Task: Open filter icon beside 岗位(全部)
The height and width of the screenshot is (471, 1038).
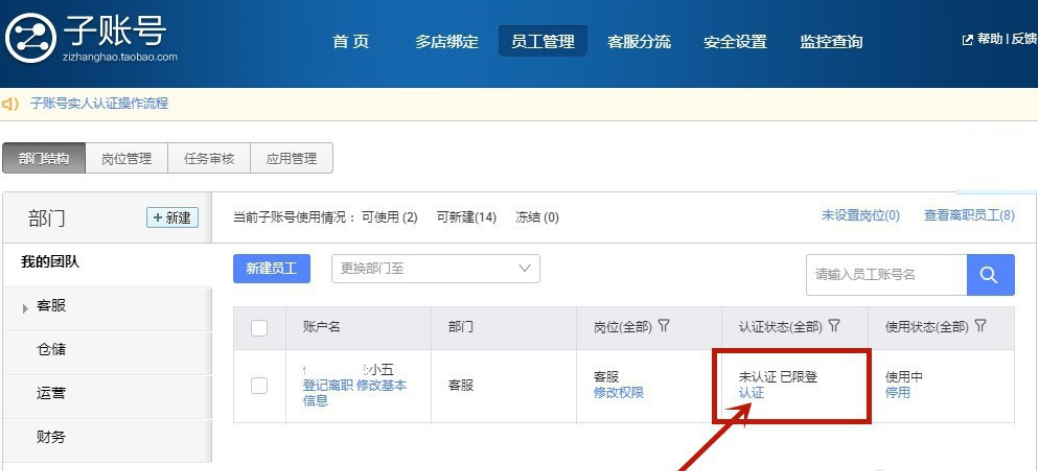Action: tap(664, 326)
